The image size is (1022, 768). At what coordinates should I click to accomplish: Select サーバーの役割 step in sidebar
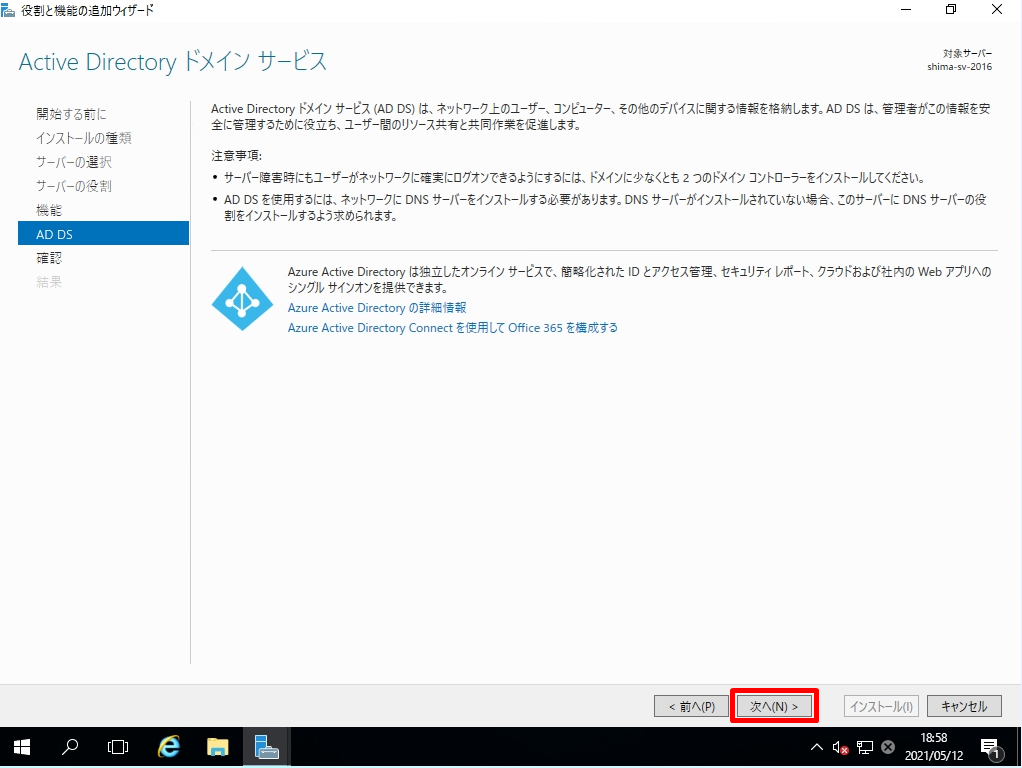tap(74, 186)
